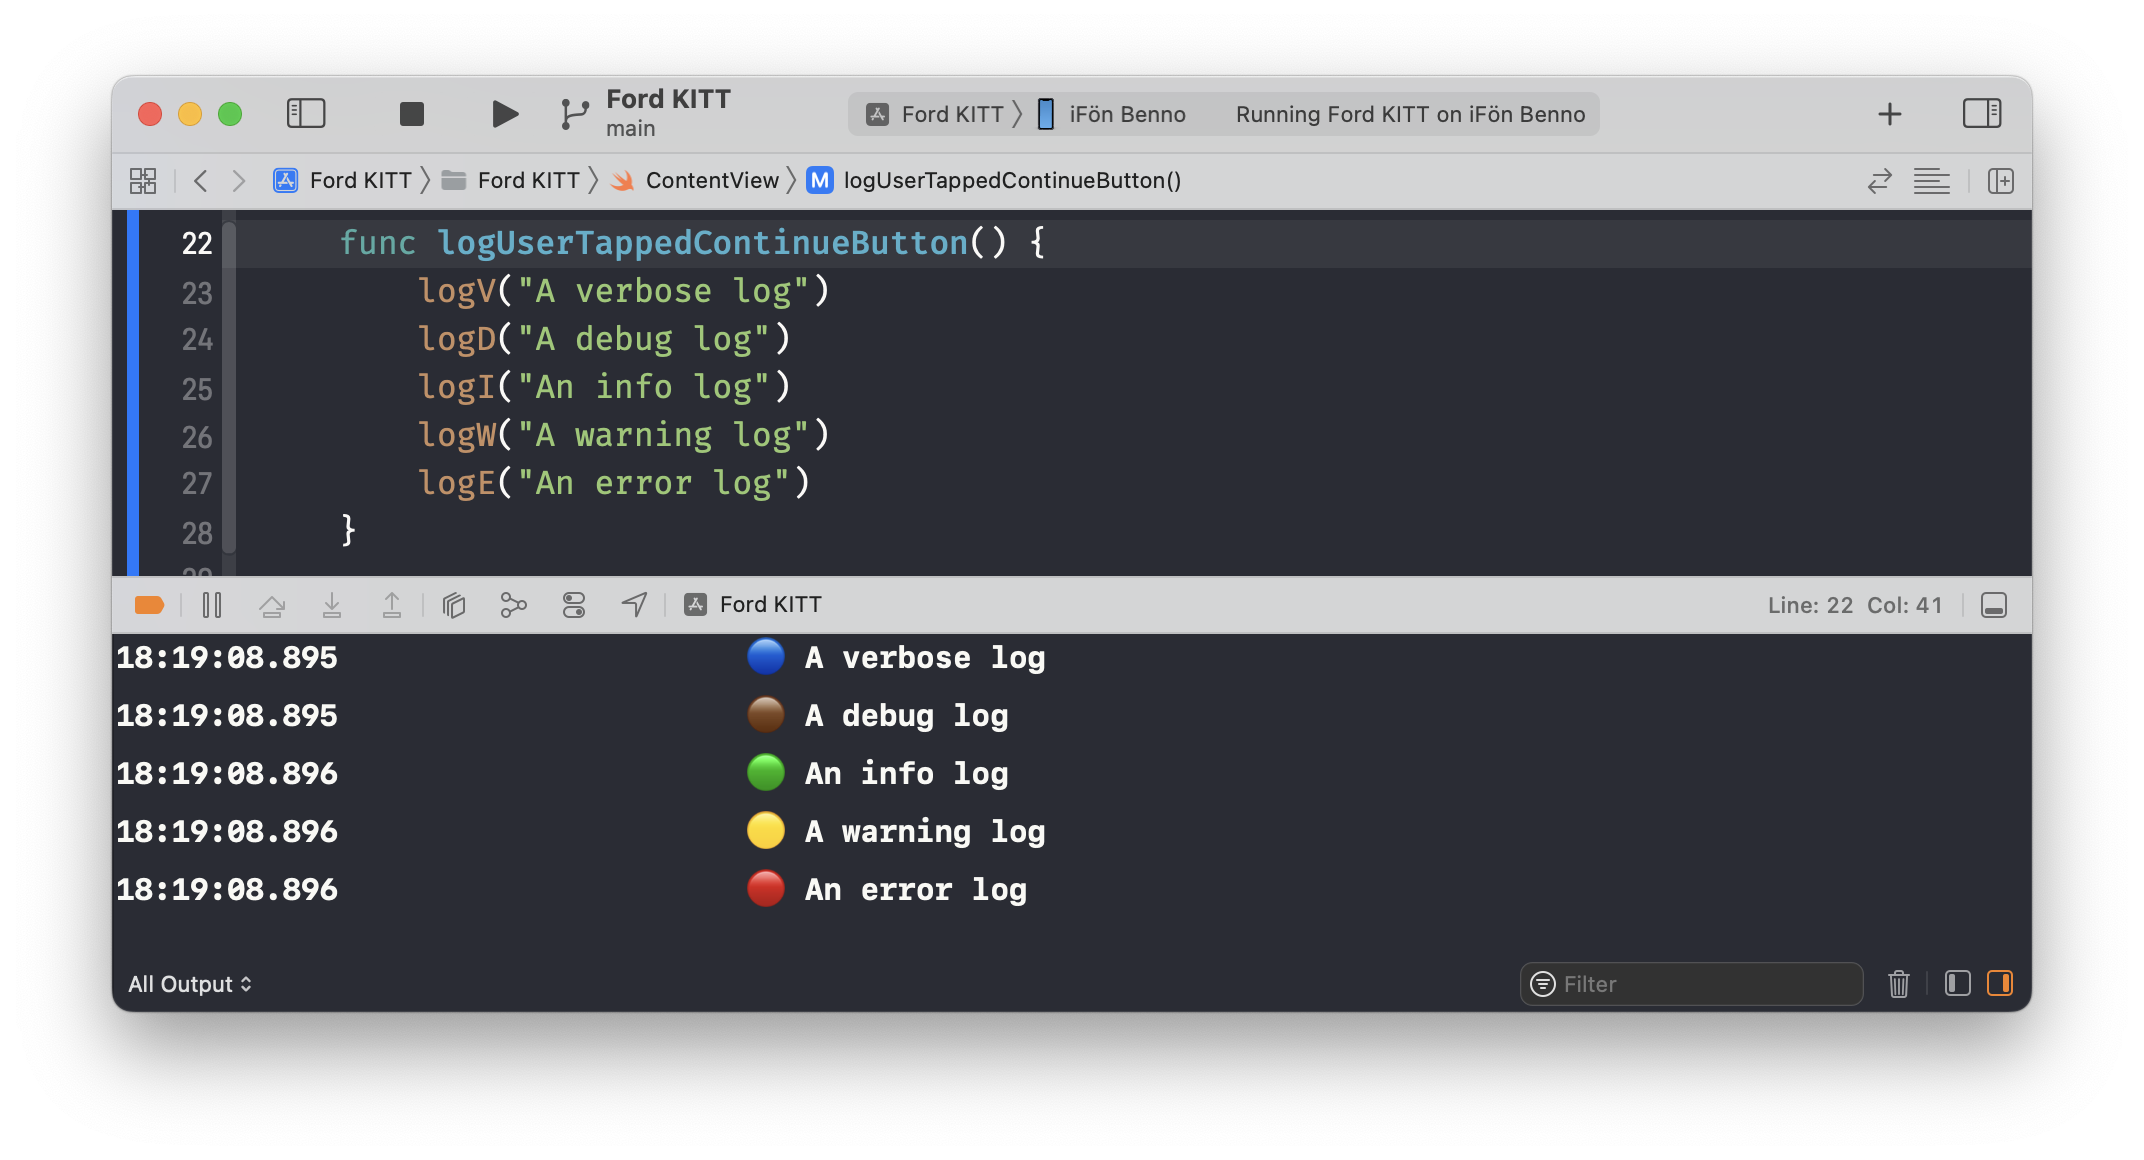Open ContentView in the jump bar

tap(695, 180)
